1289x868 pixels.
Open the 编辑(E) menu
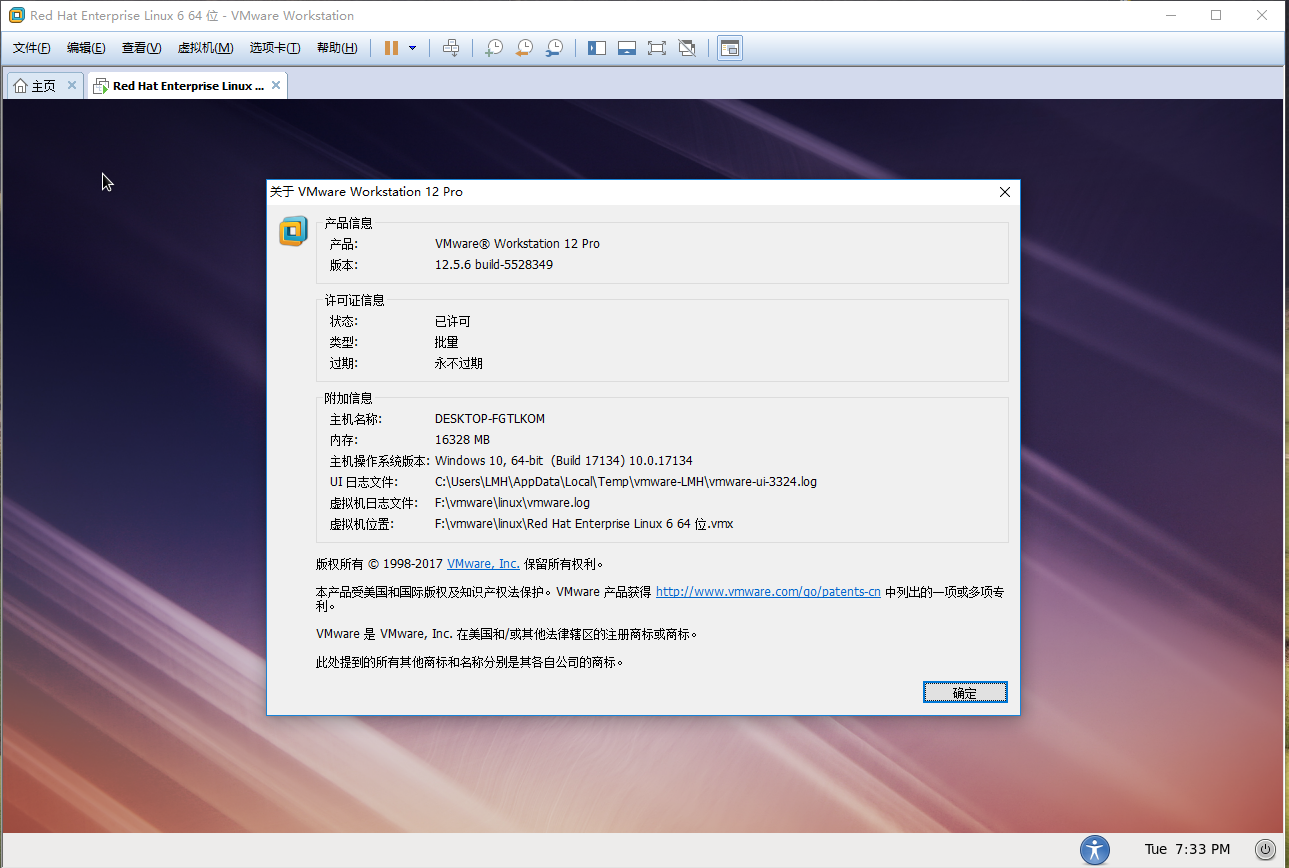pos(86,48)
